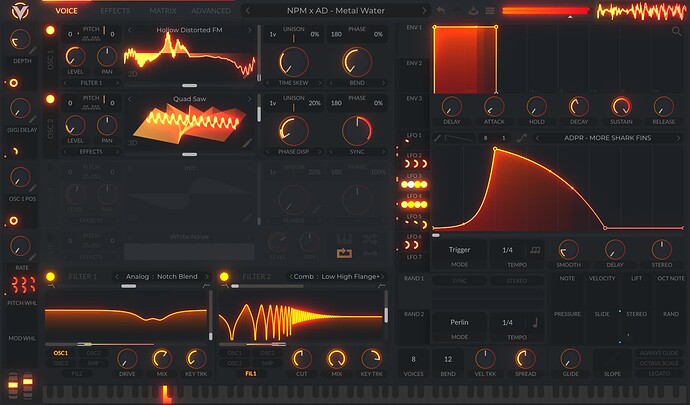This screenshot has width=690, height=405.
Task: Click the OSC 1 POS macro modulation ring indicator
Action: [14, 221]
